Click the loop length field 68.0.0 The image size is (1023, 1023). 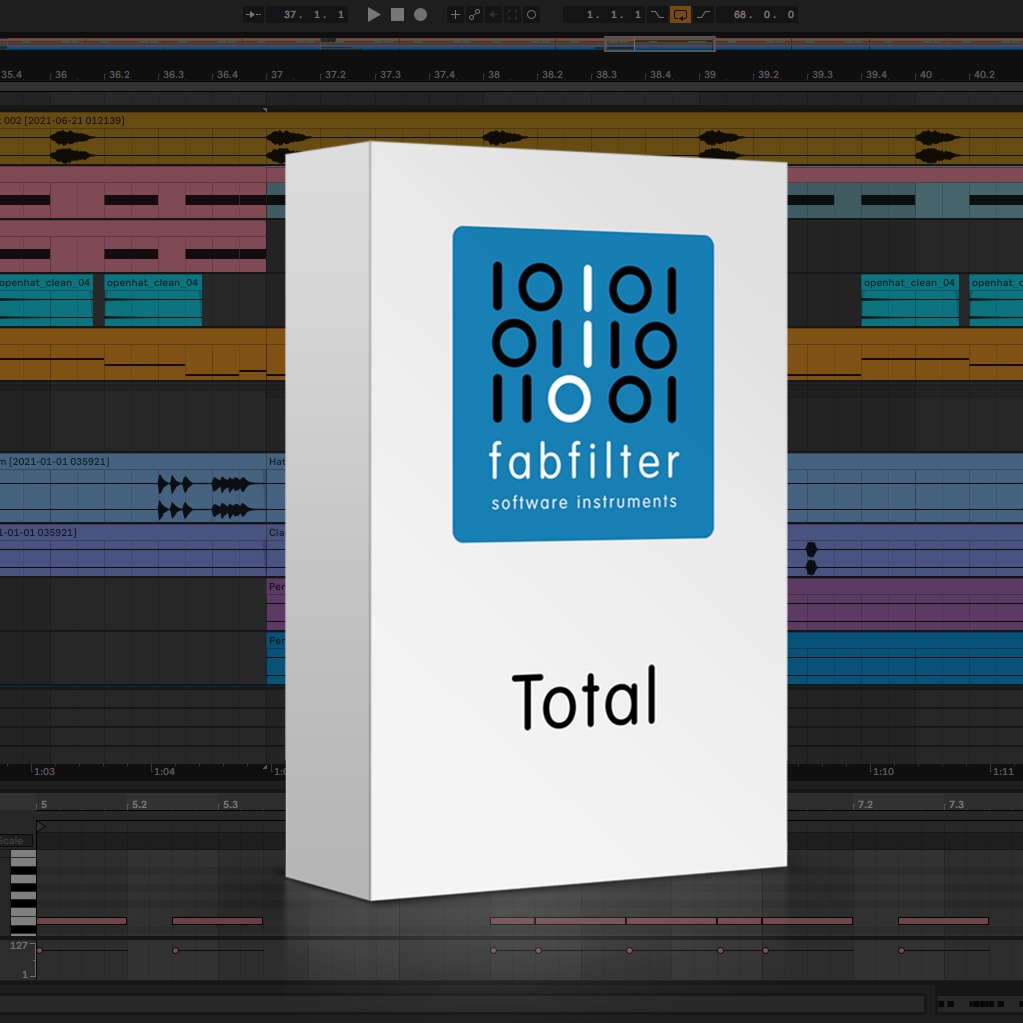(763, 15)
